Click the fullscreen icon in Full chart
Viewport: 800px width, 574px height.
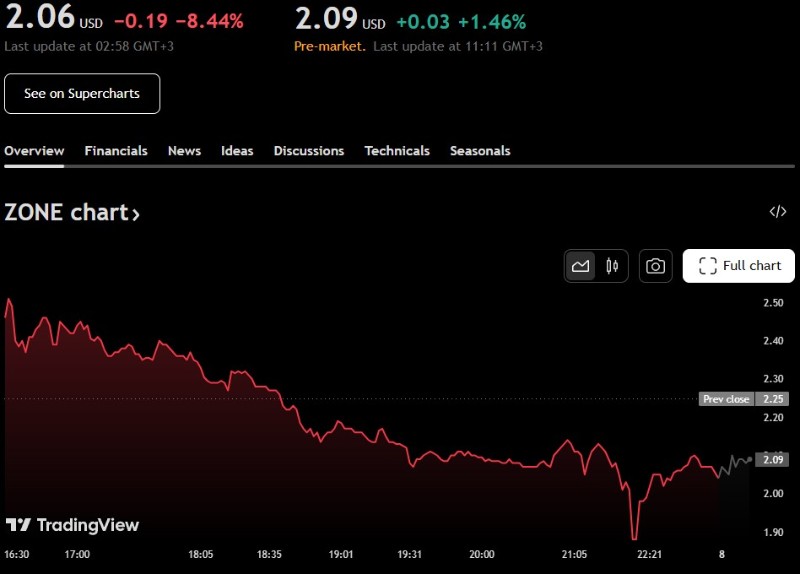tap(708, 266)
